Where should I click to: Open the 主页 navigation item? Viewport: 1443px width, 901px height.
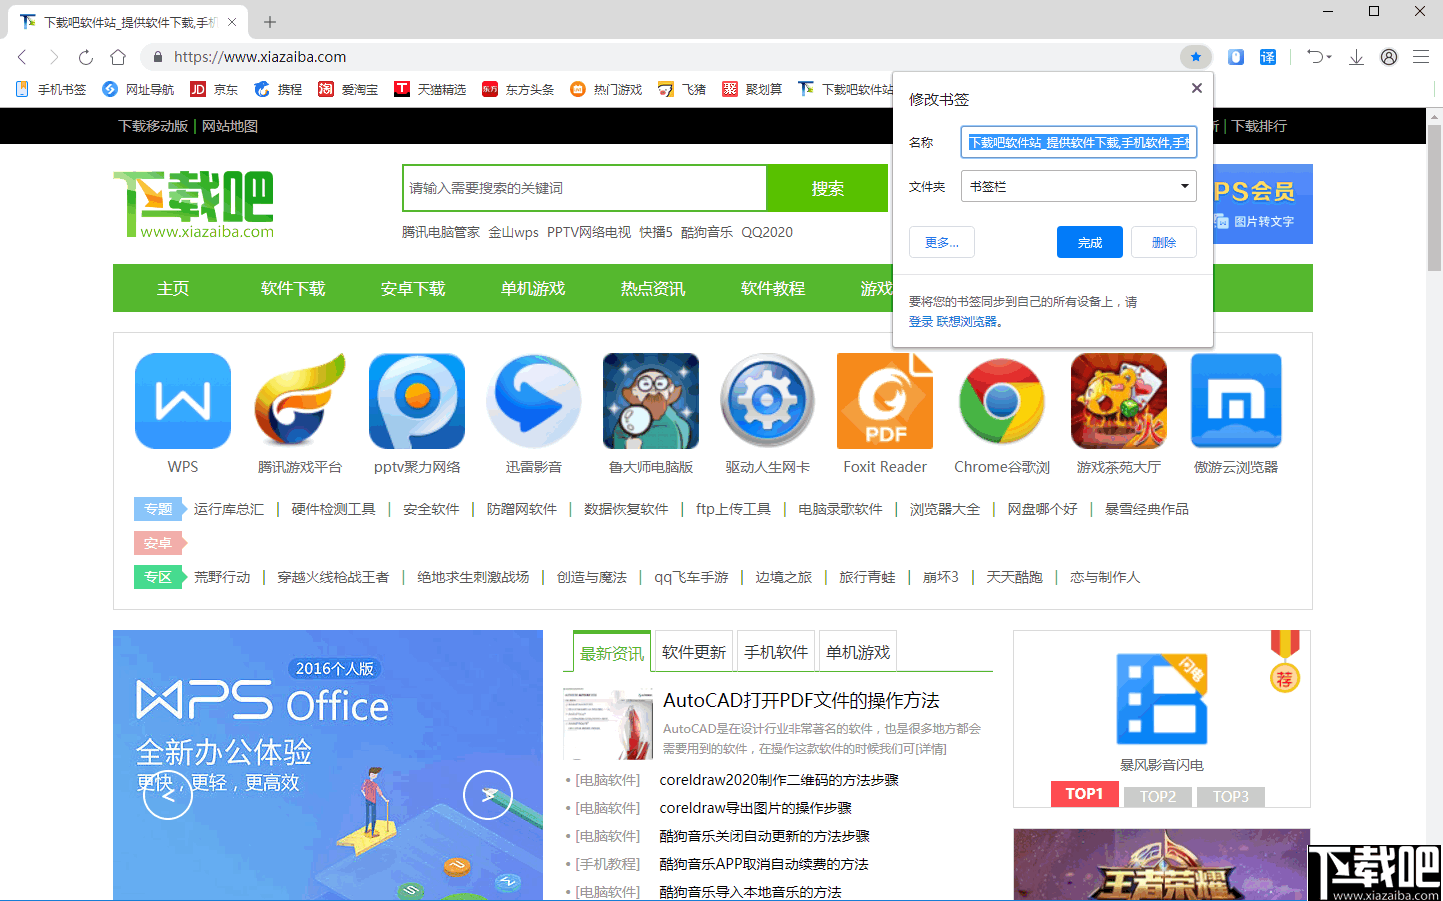173,288
